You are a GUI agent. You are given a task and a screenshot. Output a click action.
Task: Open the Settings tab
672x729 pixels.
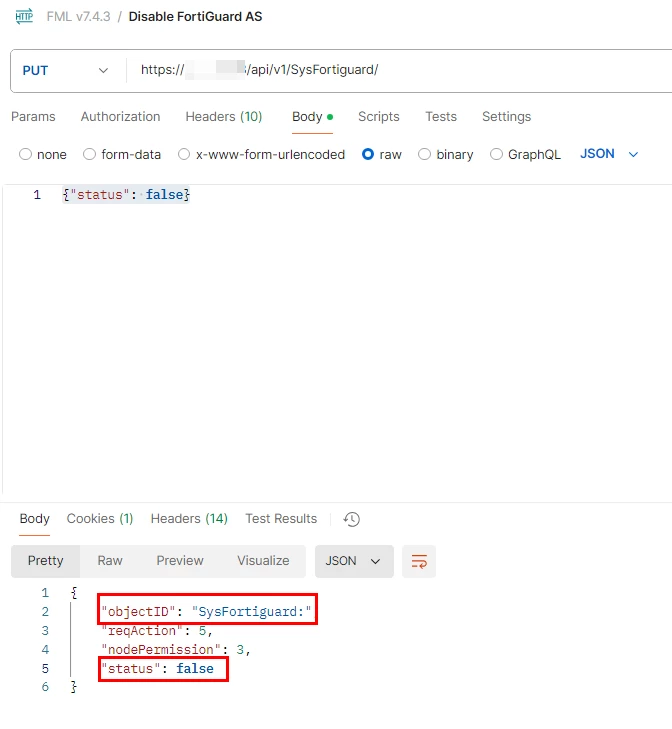click(x=506, y=116)
